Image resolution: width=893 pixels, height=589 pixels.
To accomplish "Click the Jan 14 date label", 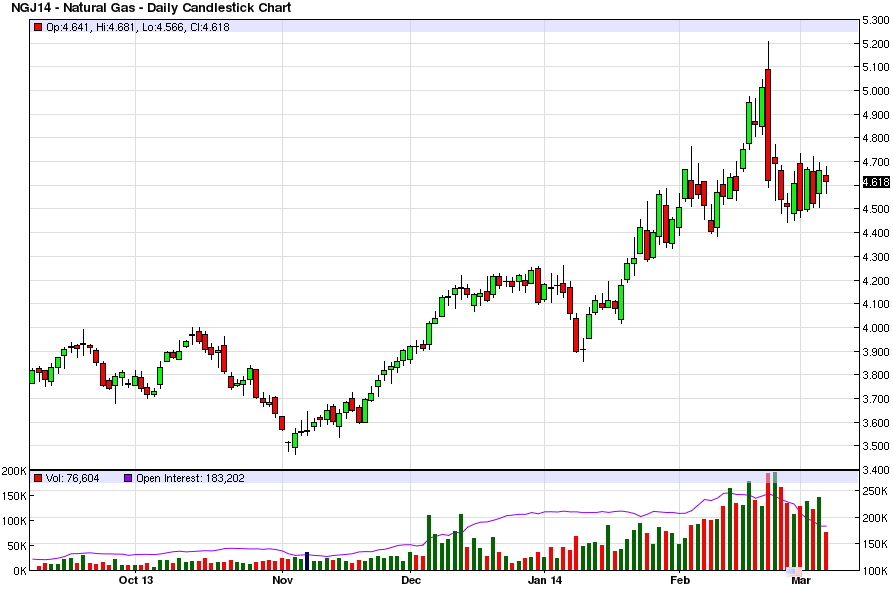I will pyautogui.click(x=544, y=580).
